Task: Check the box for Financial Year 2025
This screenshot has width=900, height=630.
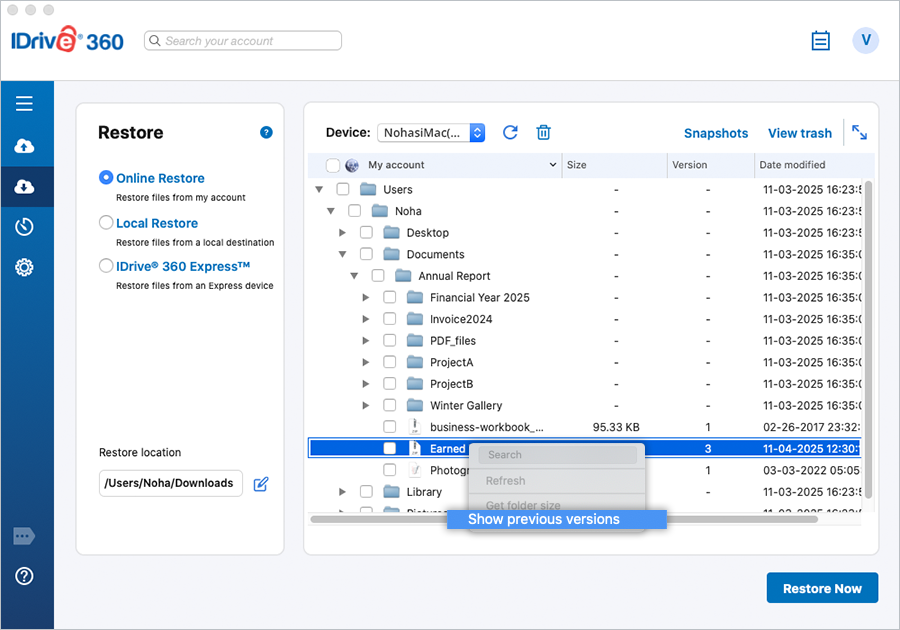Action: point(390,298)
